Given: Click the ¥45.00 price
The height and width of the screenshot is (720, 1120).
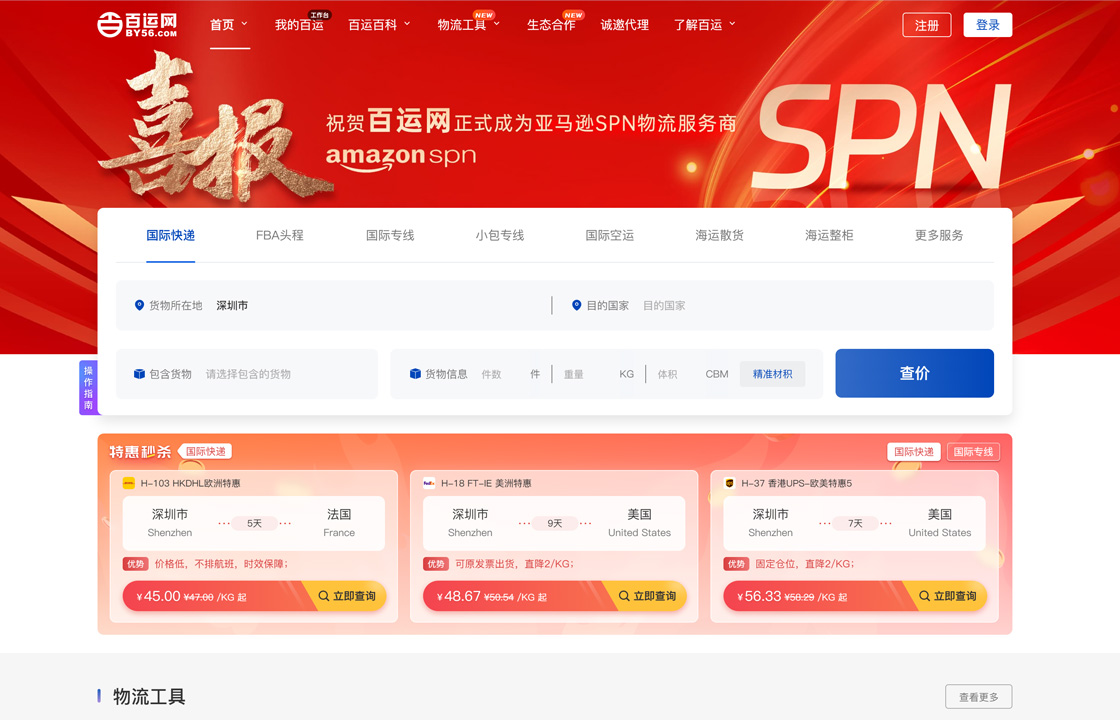Looking at the screenshot, I should (159, 596).
